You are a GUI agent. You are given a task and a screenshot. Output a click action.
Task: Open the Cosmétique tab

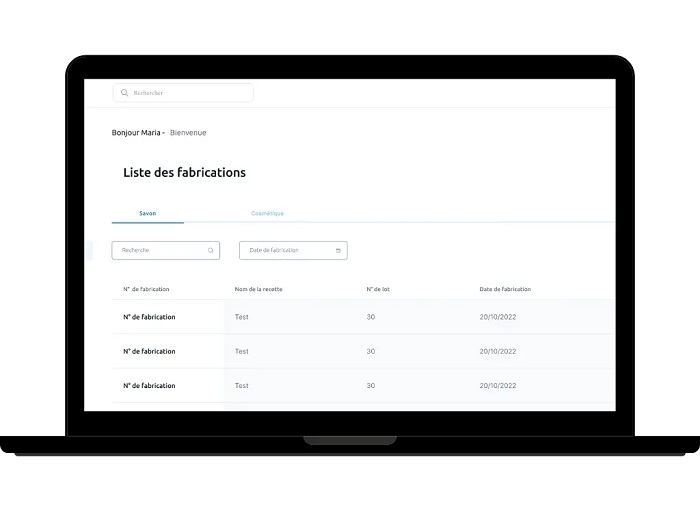click(x=267, y=213)
